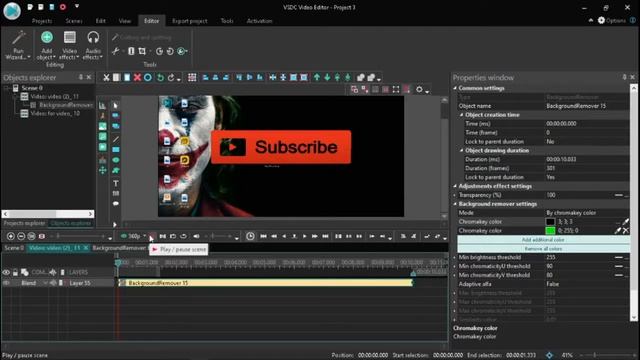
Task: Open the Audio effects menu
Action: [x=93, y=45]
